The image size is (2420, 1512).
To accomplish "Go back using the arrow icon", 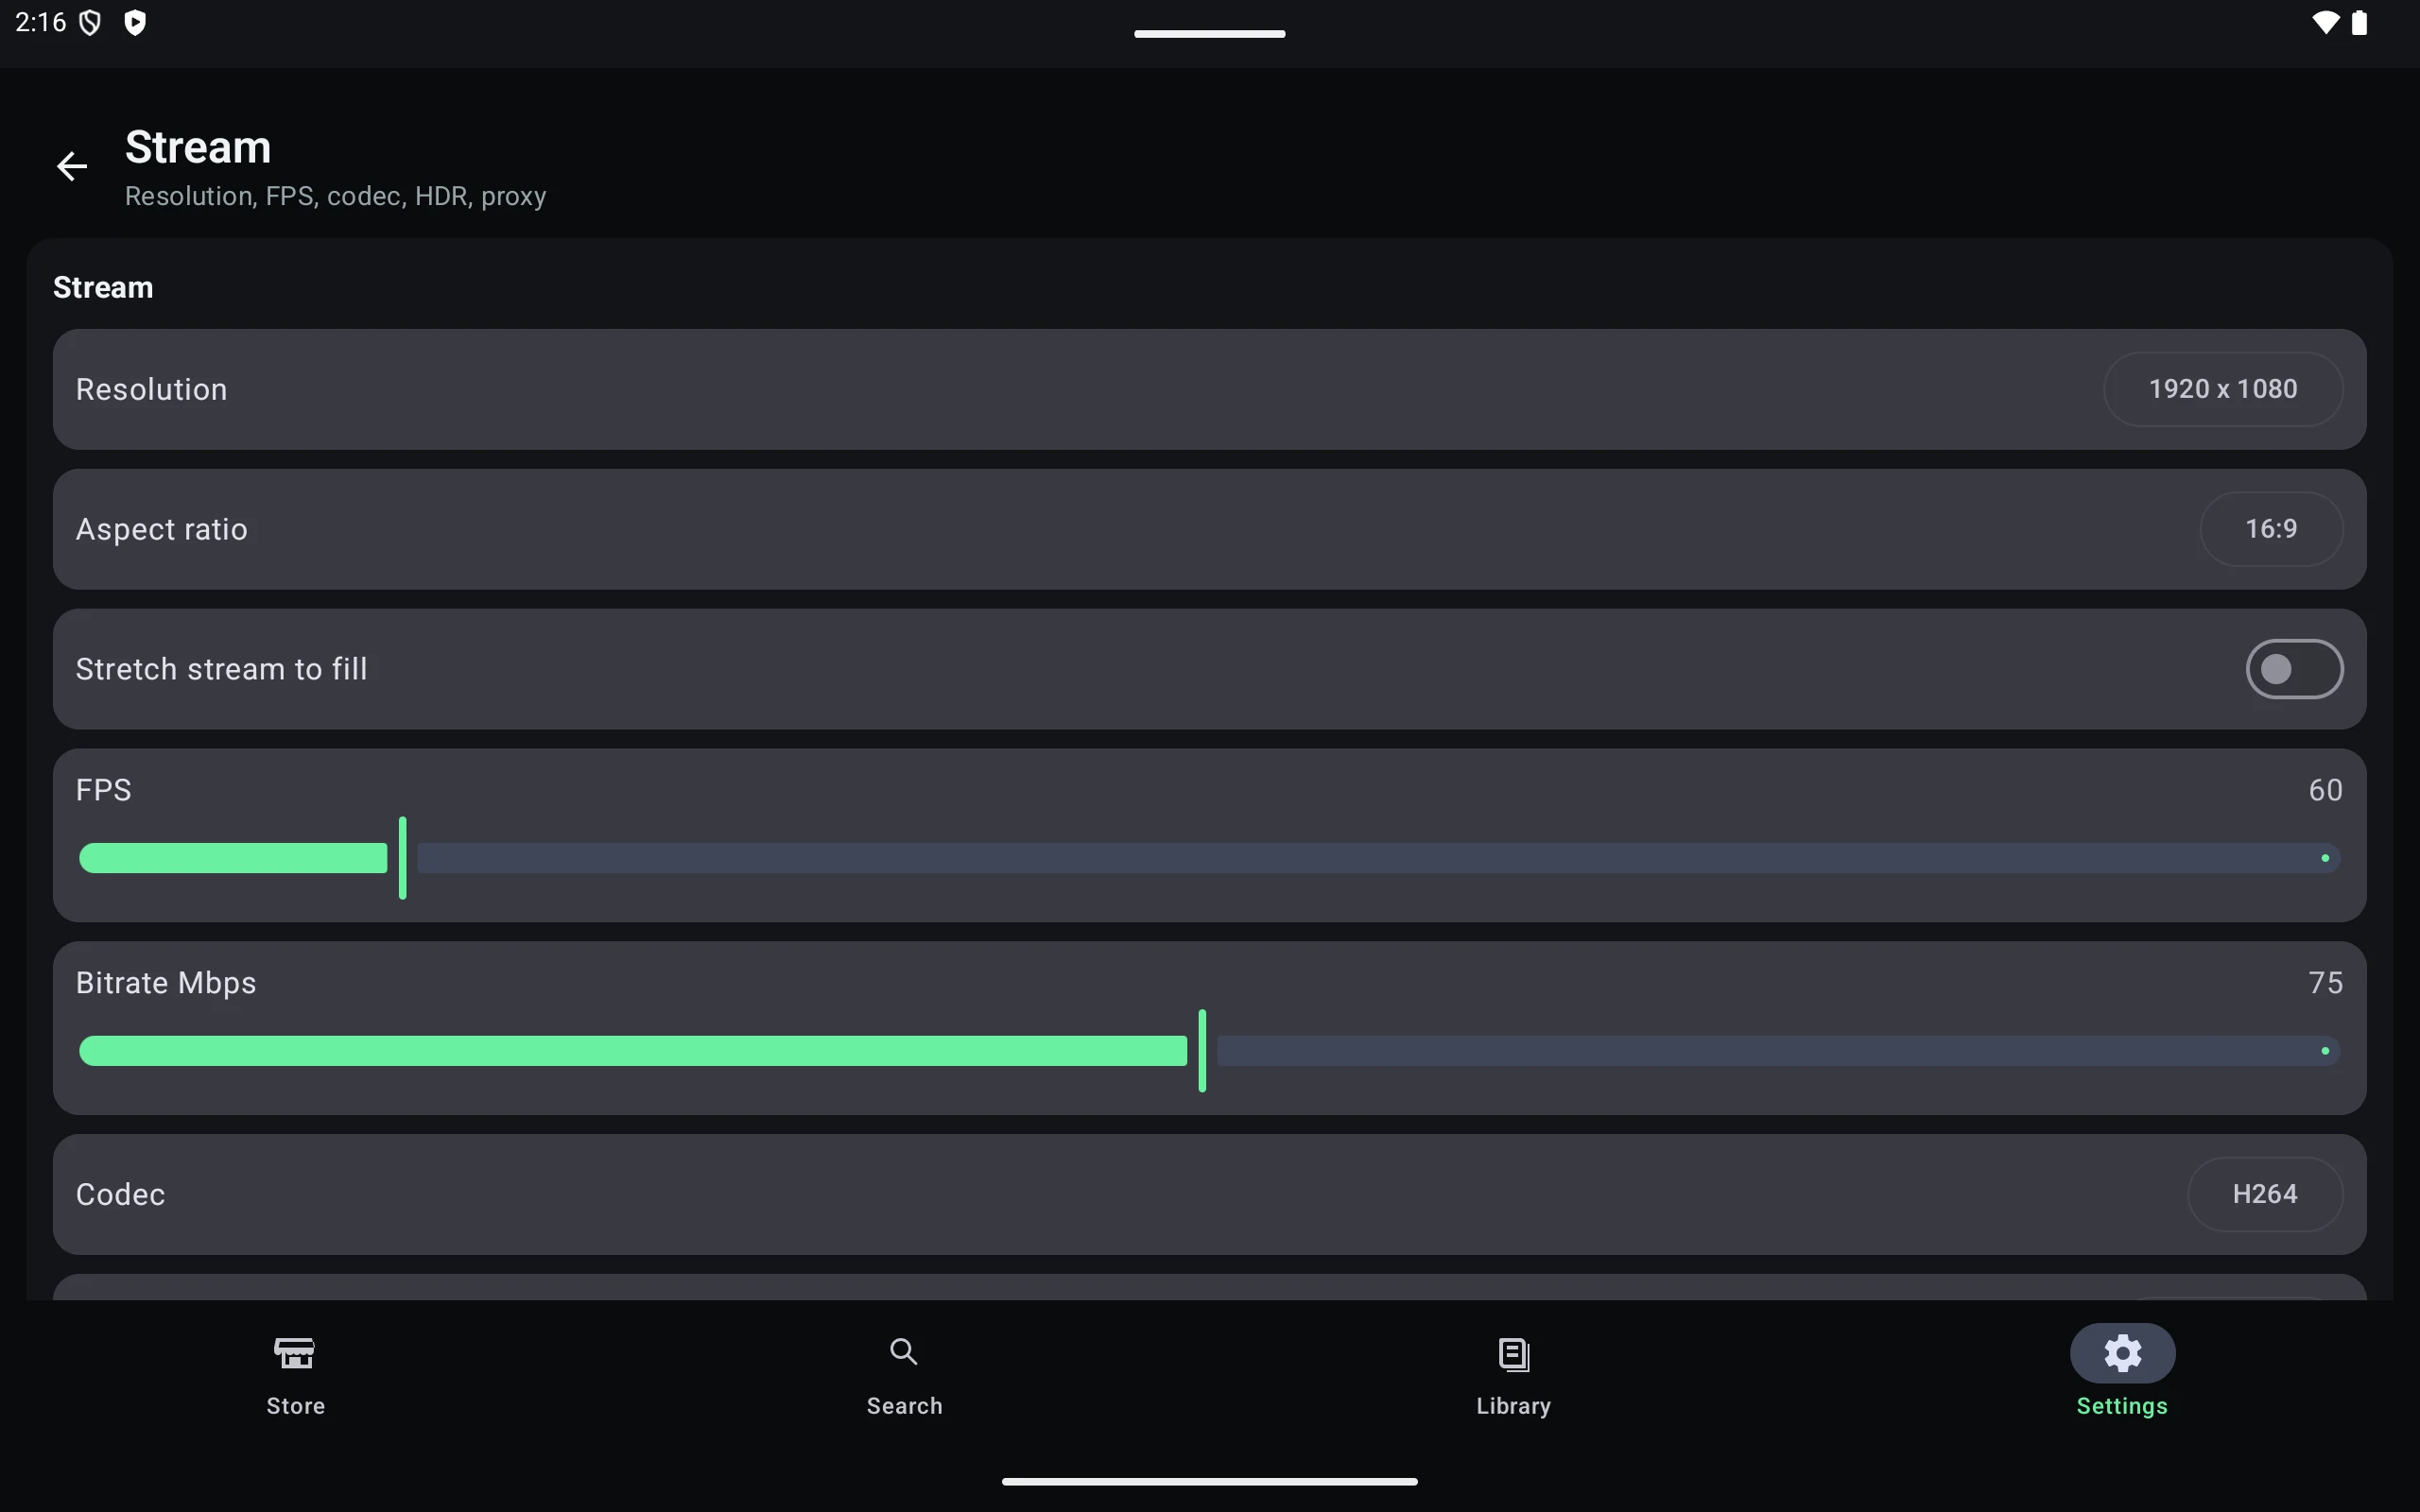I will coord(72,166).
